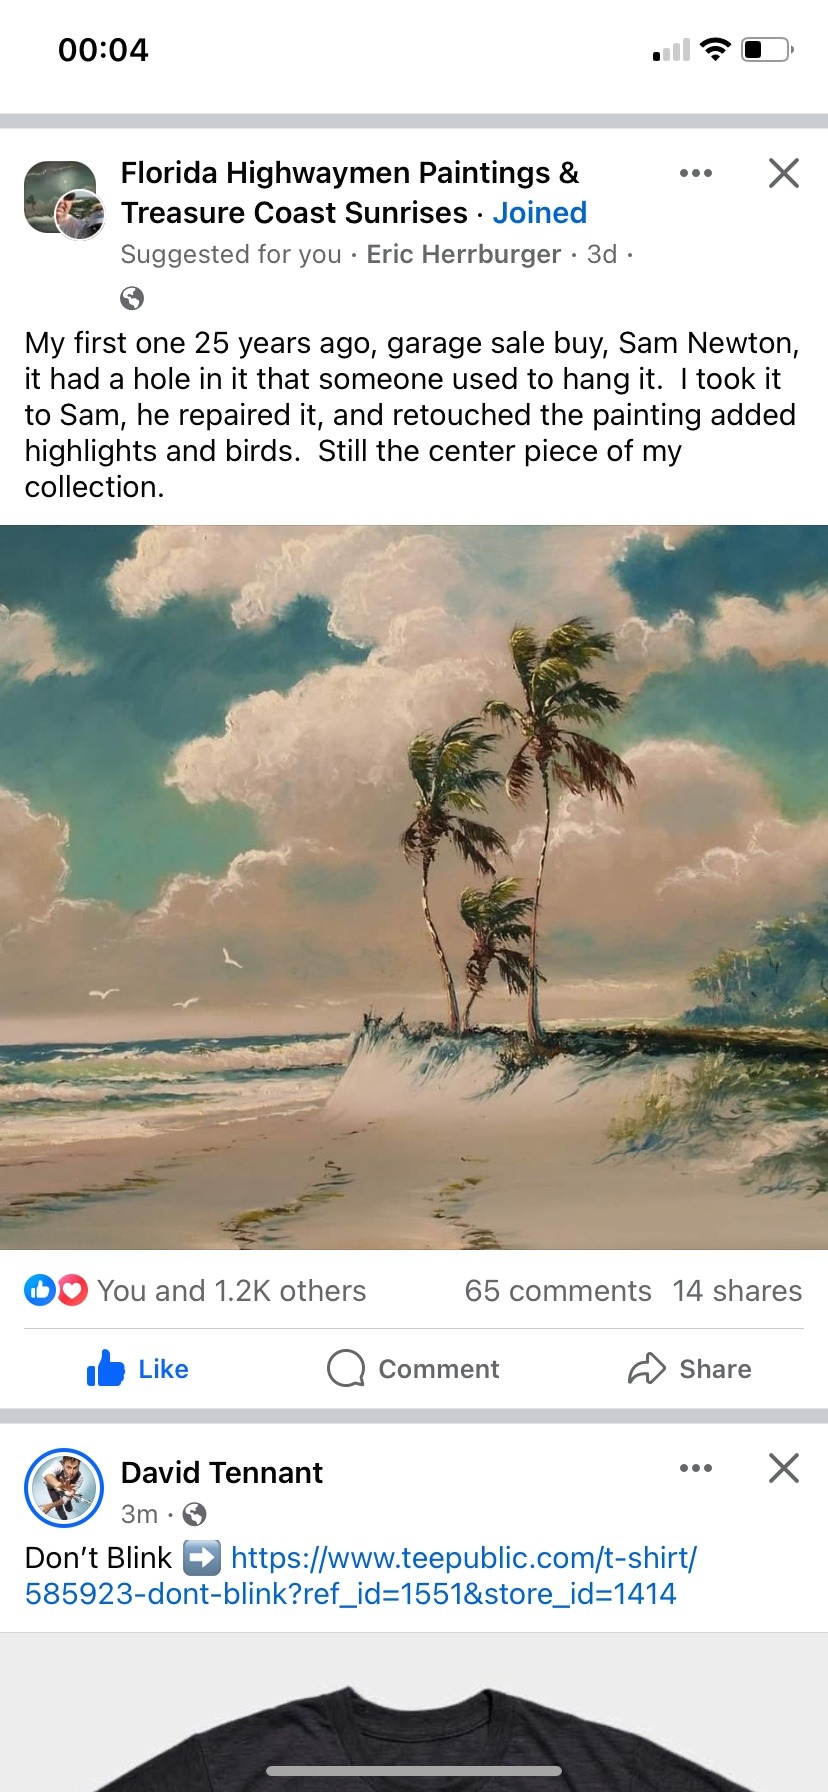The height and width of the screenshot is (1792, 828).
Task: Open options menu for the Highwaymen post
Action: 695,173
